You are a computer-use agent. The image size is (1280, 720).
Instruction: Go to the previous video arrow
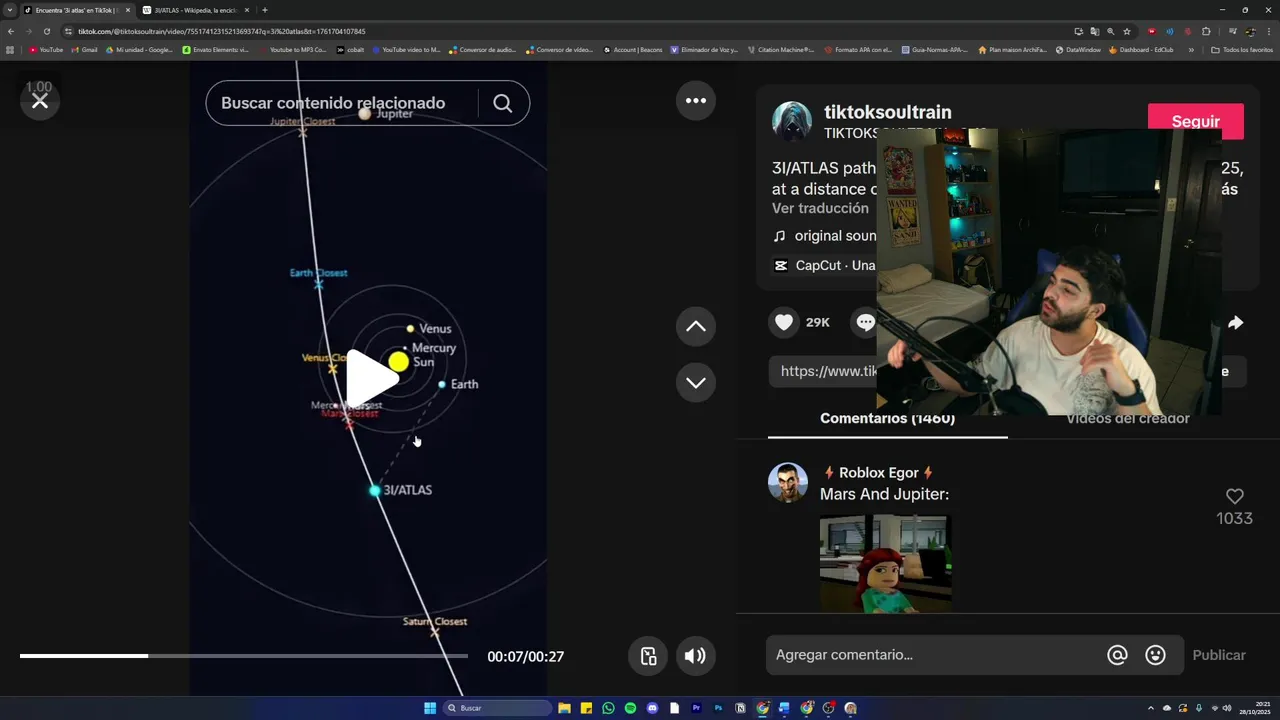coord(696,327)
